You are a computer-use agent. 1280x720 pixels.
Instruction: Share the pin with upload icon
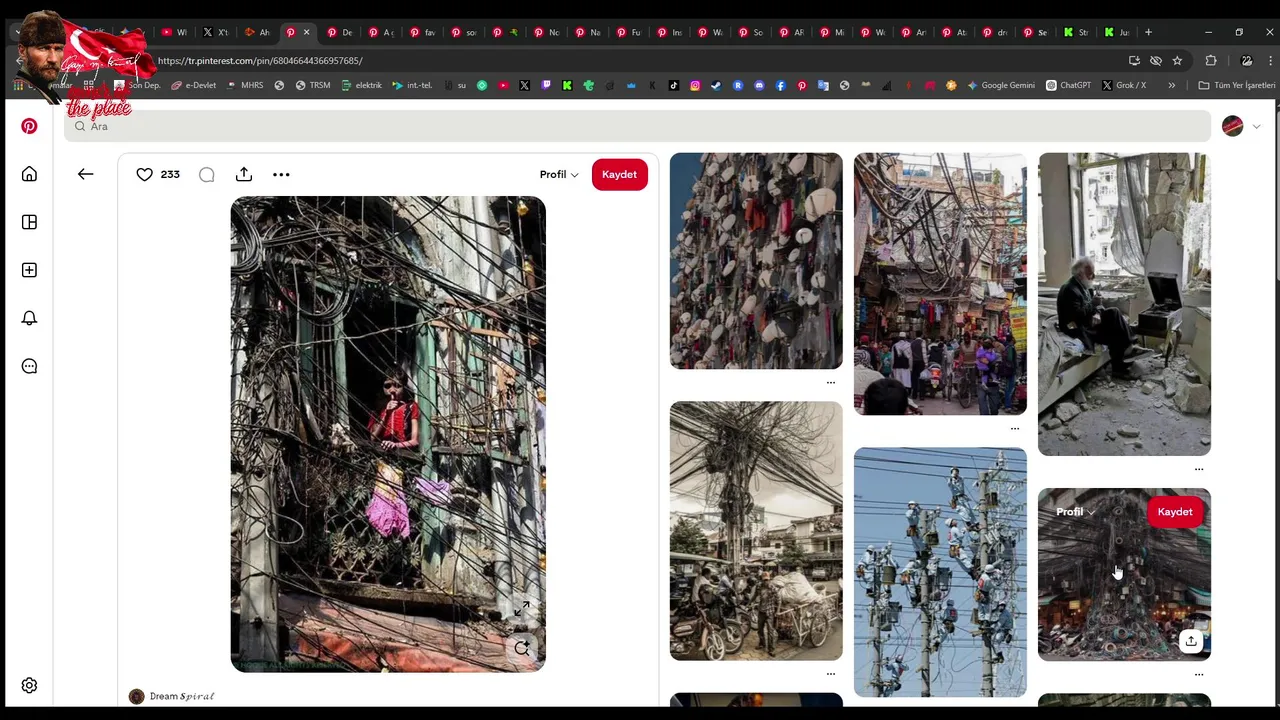pos(244,174)
